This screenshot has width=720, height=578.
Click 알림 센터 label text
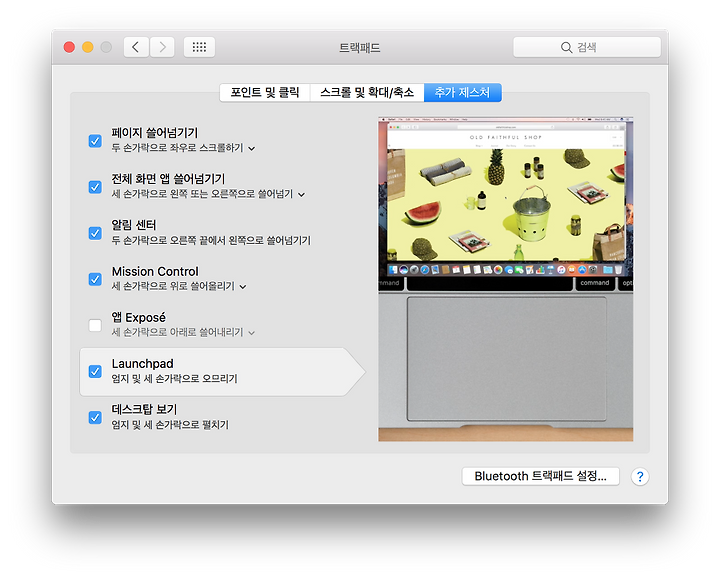pyautogui.click(x=134, y=225)
